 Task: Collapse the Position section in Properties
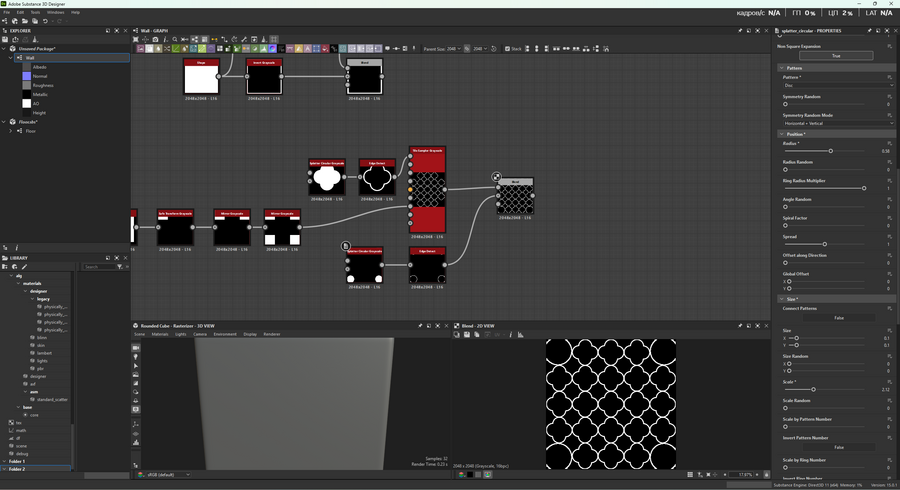[x=781, y=134]
